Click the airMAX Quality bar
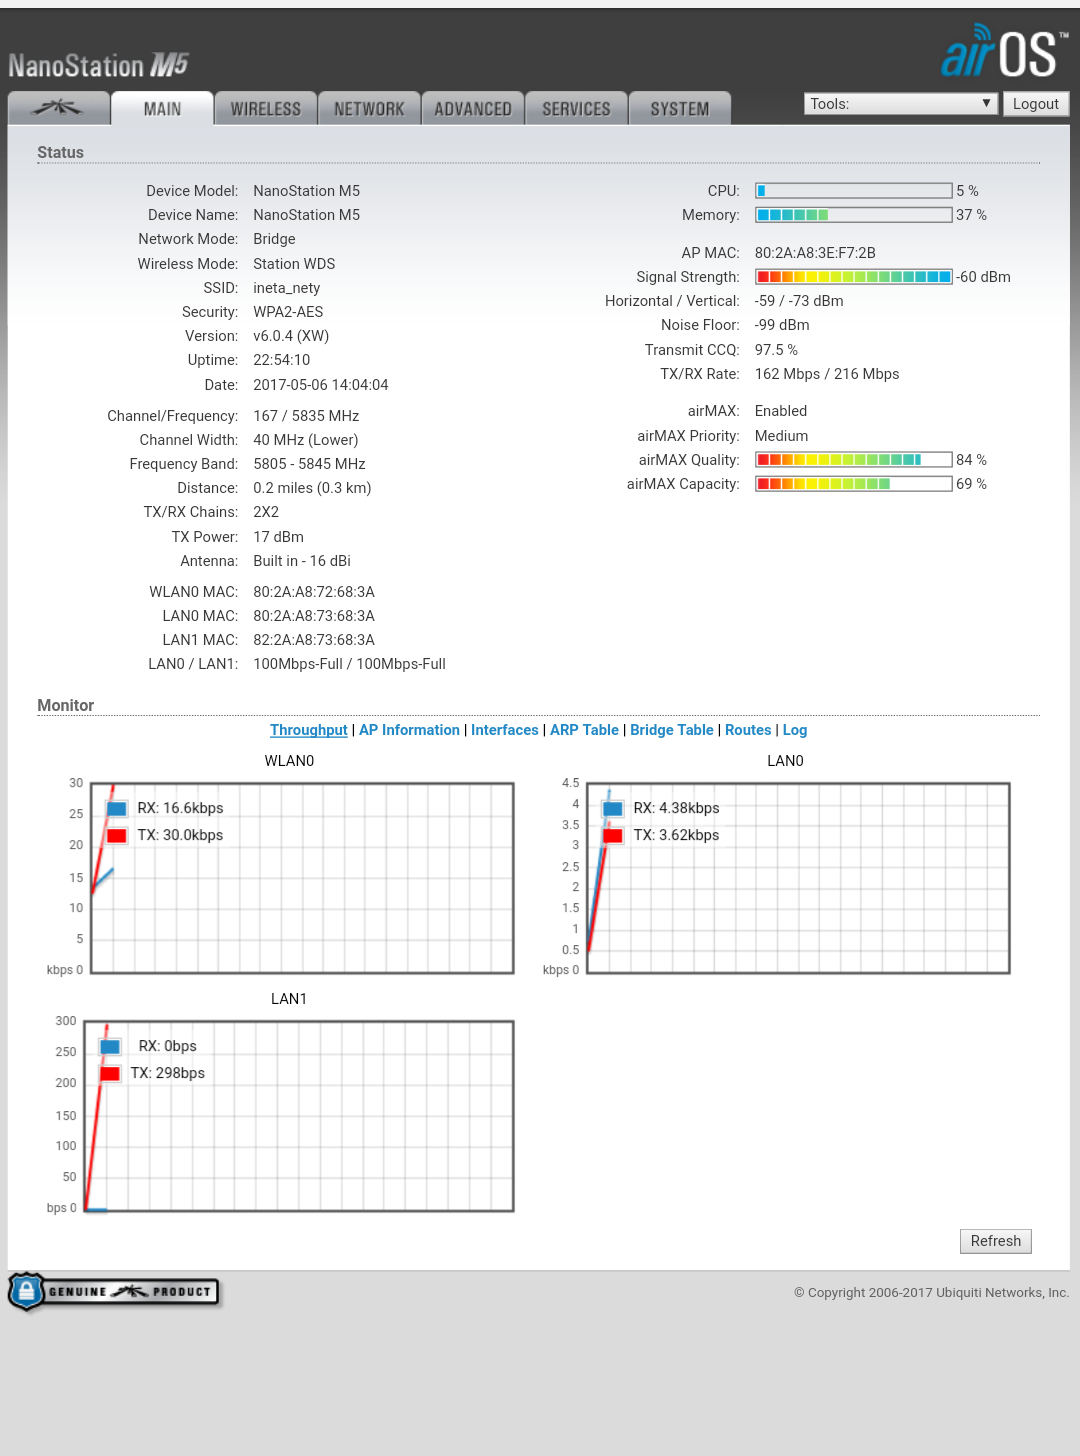1080x1456 pixels. click(x=853, y=460)
